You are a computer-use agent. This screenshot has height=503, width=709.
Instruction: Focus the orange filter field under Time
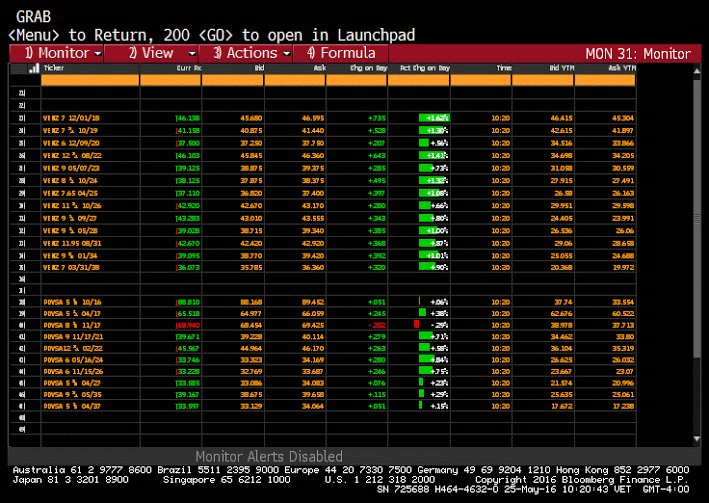click(x=481, y=80)
